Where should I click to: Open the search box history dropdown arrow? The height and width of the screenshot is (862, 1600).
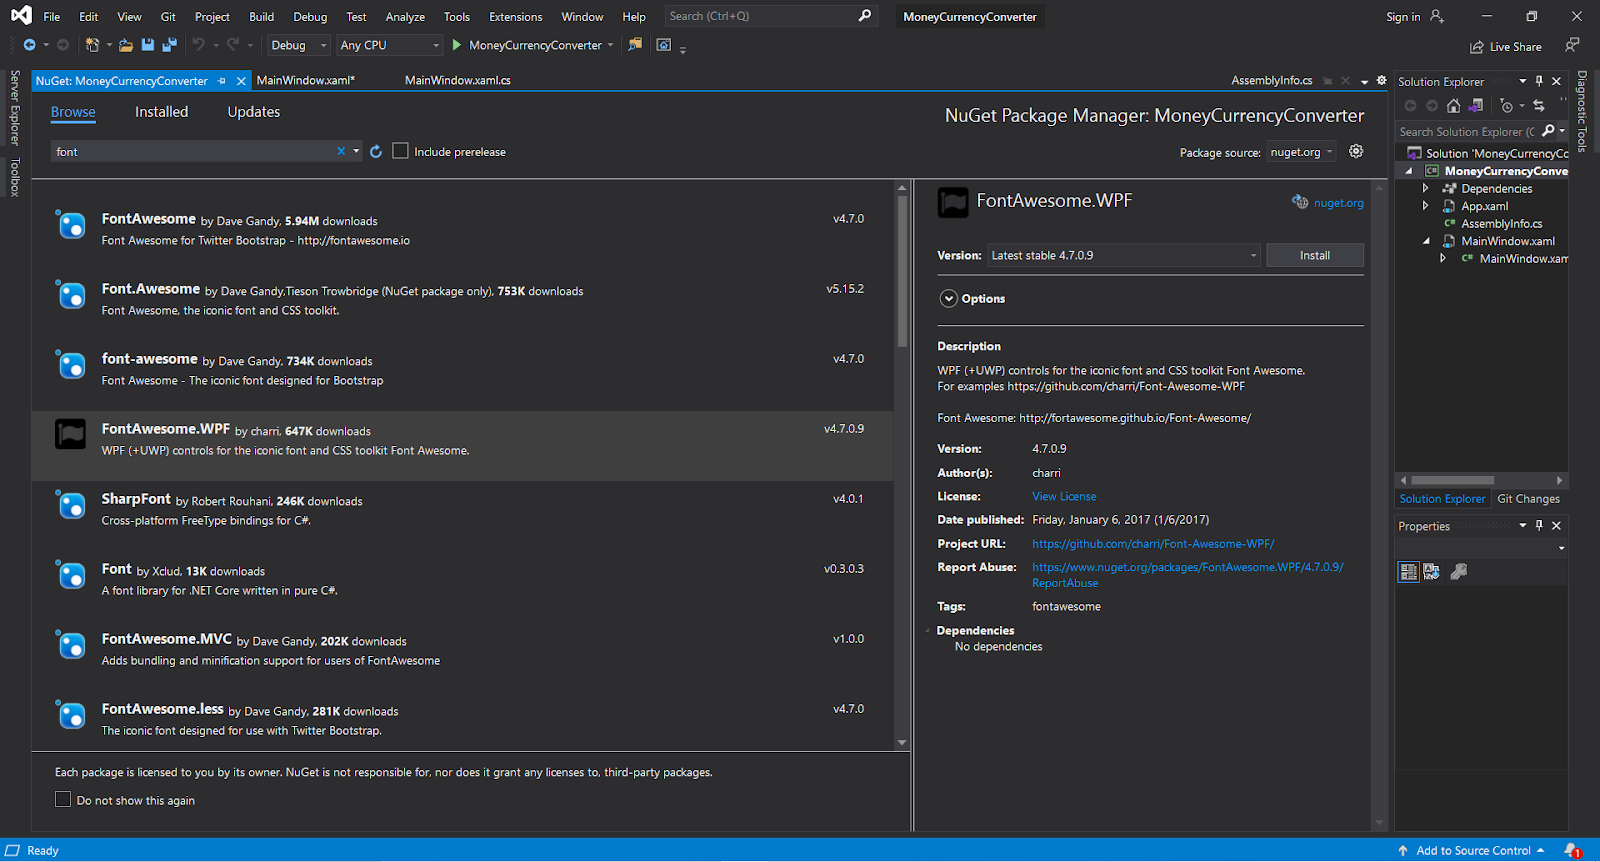[356, 152]
